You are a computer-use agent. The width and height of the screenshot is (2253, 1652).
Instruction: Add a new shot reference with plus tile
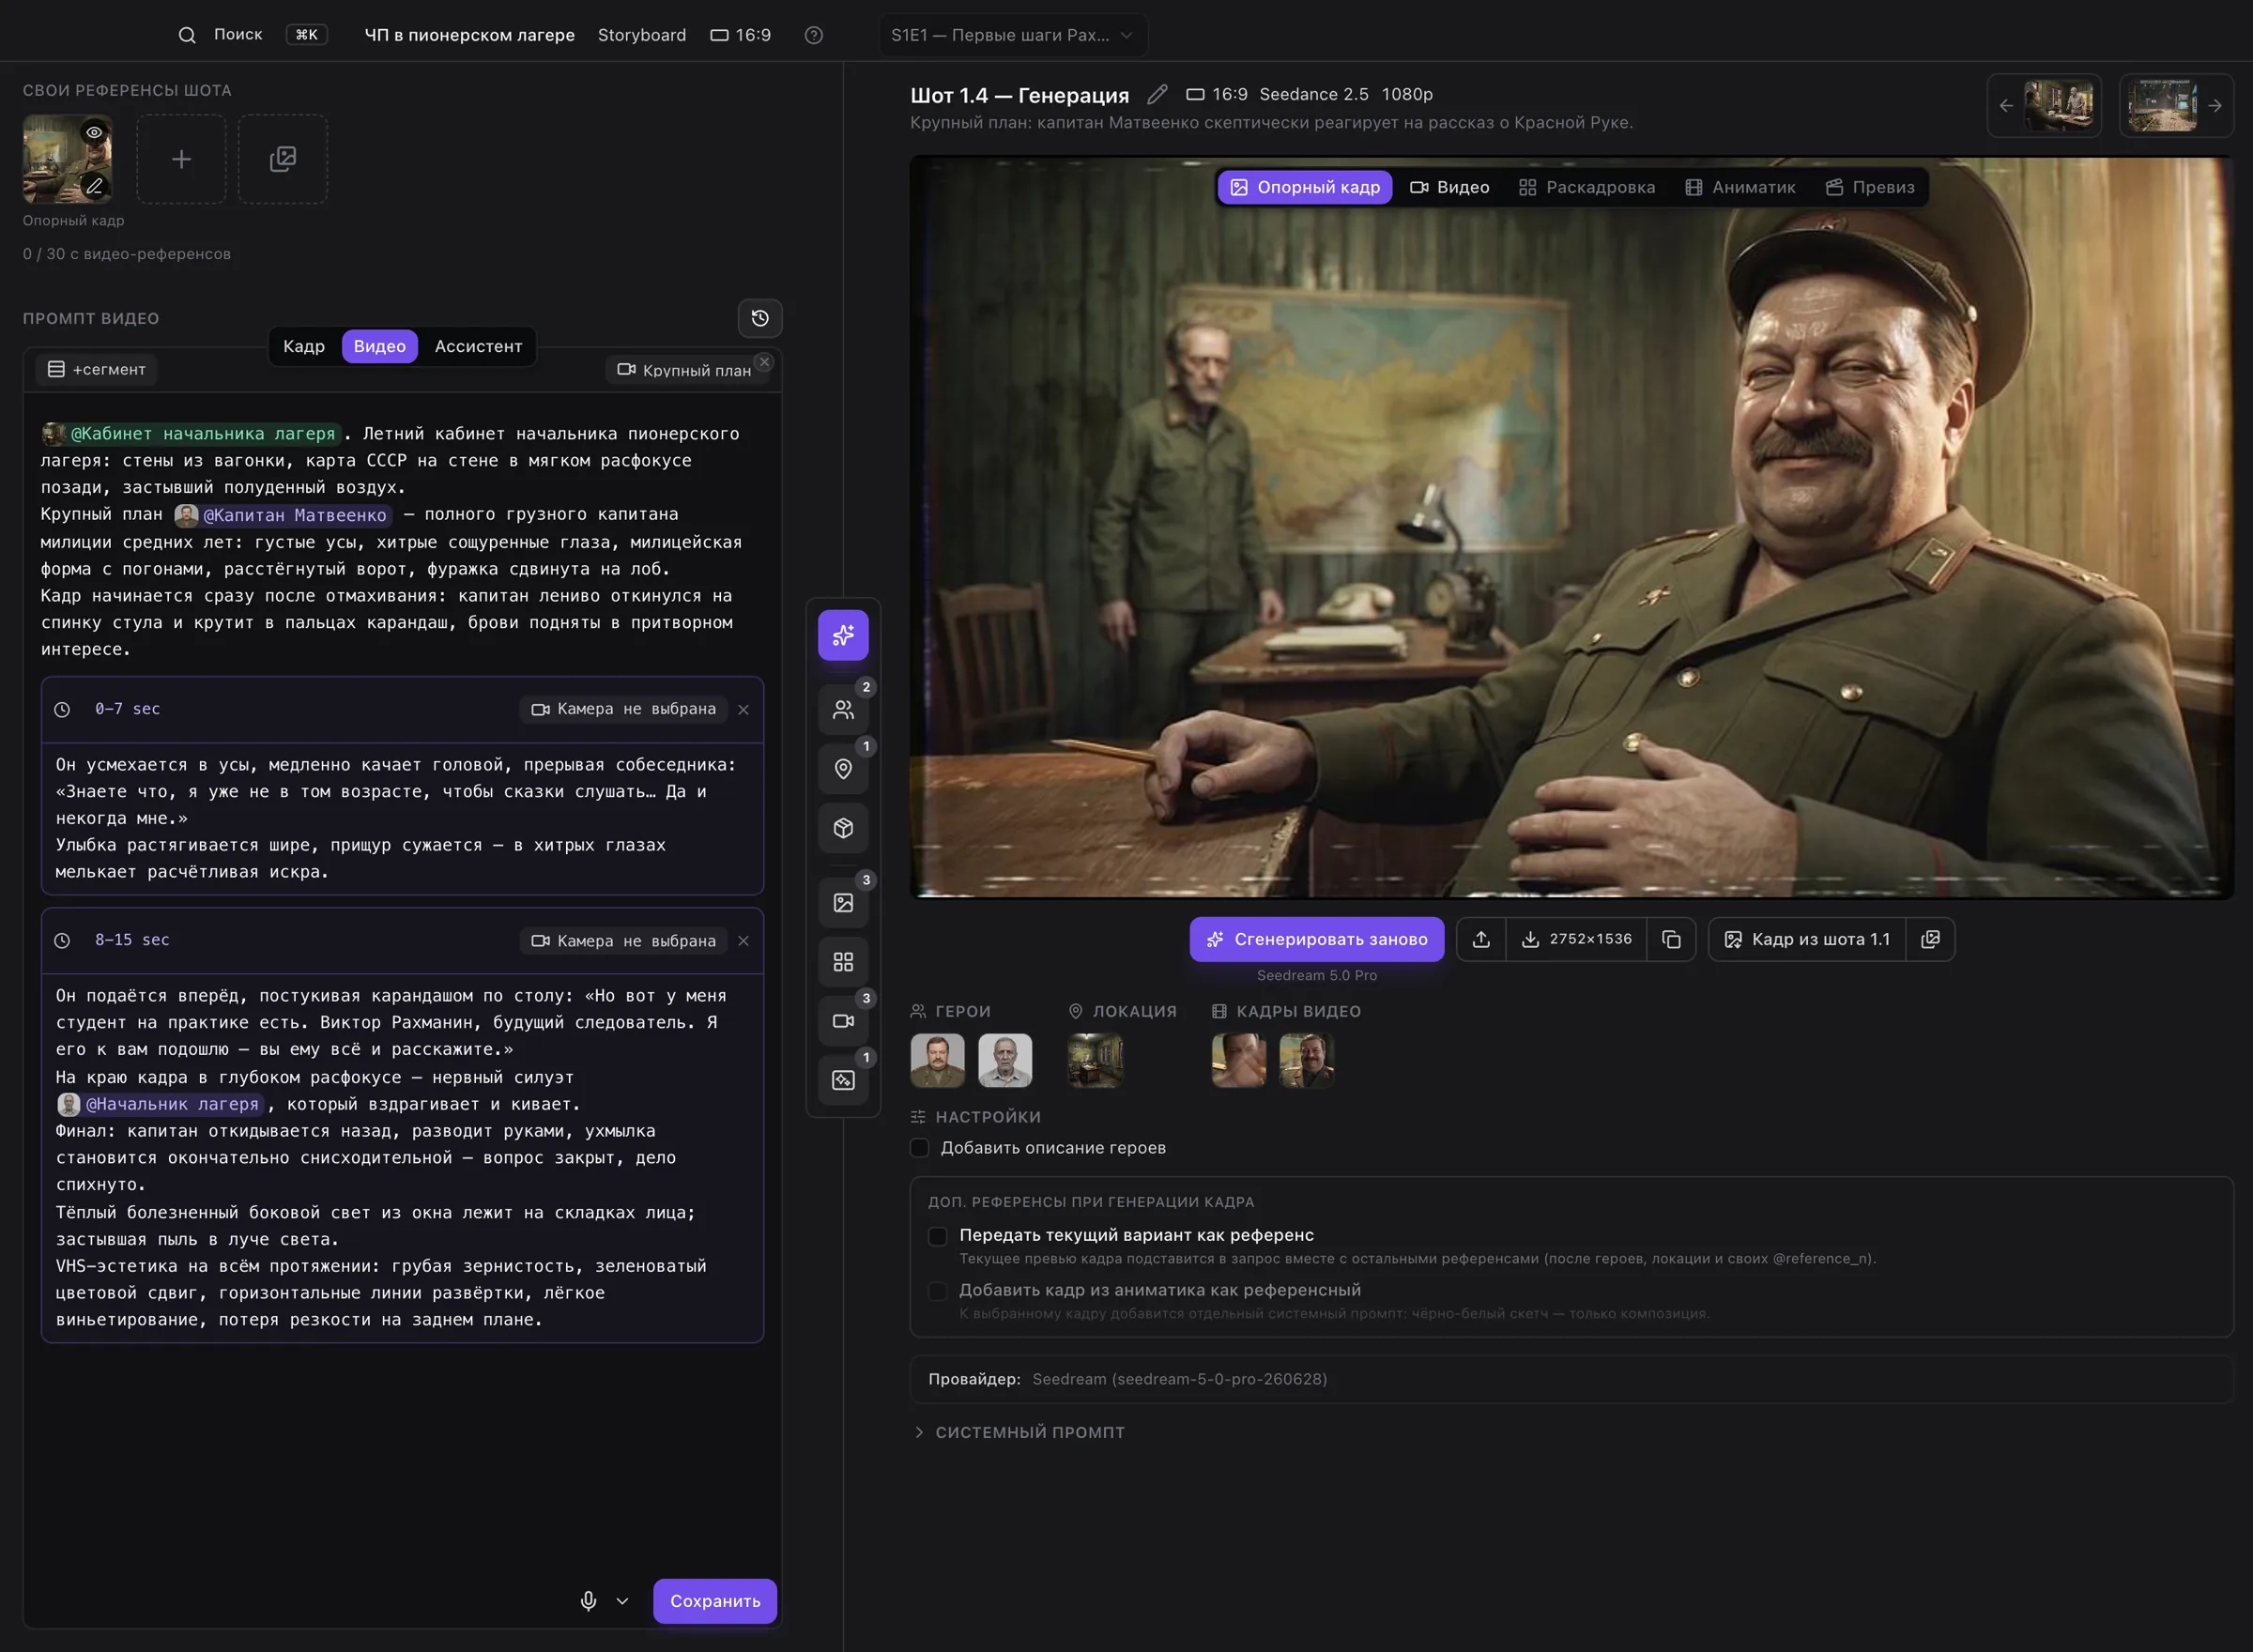(181, 159)
